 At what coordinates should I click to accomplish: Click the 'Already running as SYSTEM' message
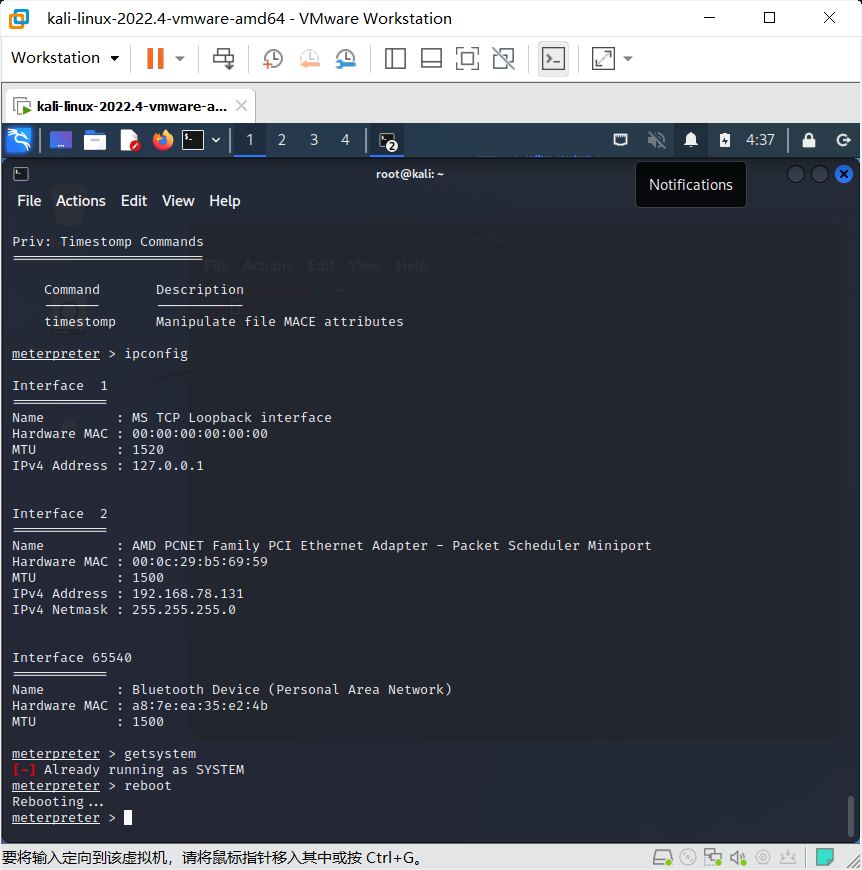(x=144, y=770)
